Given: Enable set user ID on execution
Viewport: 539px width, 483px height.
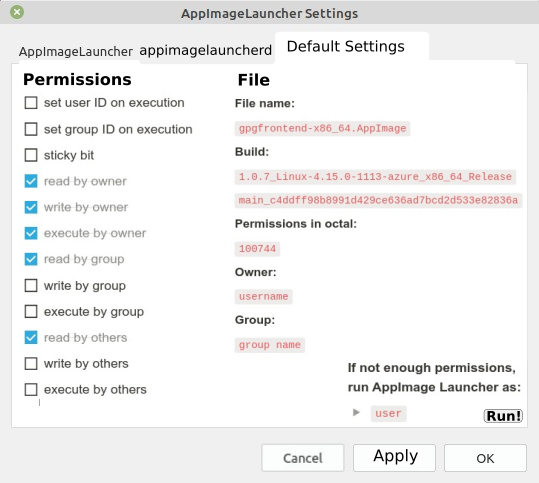Looking at the screenshot, I should tap(31, 103).
